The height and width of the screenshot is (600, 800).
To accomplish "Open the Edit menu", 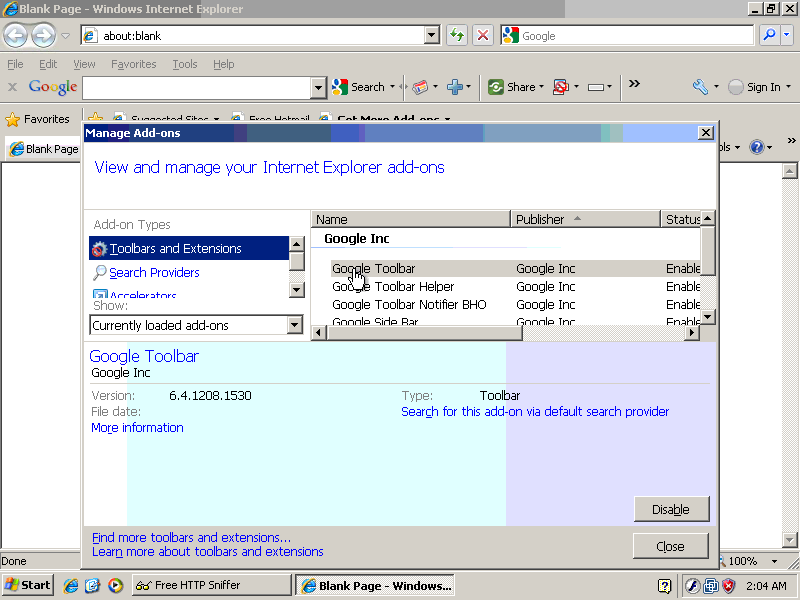I will pos(48,64).
